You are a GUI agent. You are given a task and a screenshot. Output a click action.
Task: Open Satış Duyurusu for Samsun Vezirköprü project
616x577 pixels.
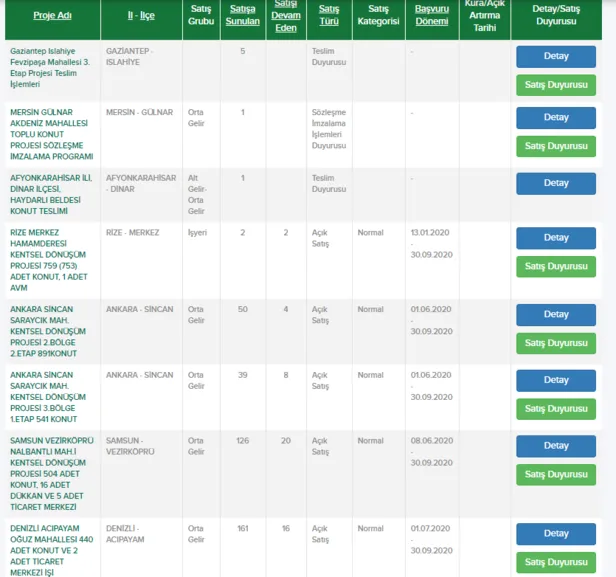point(556,476)
